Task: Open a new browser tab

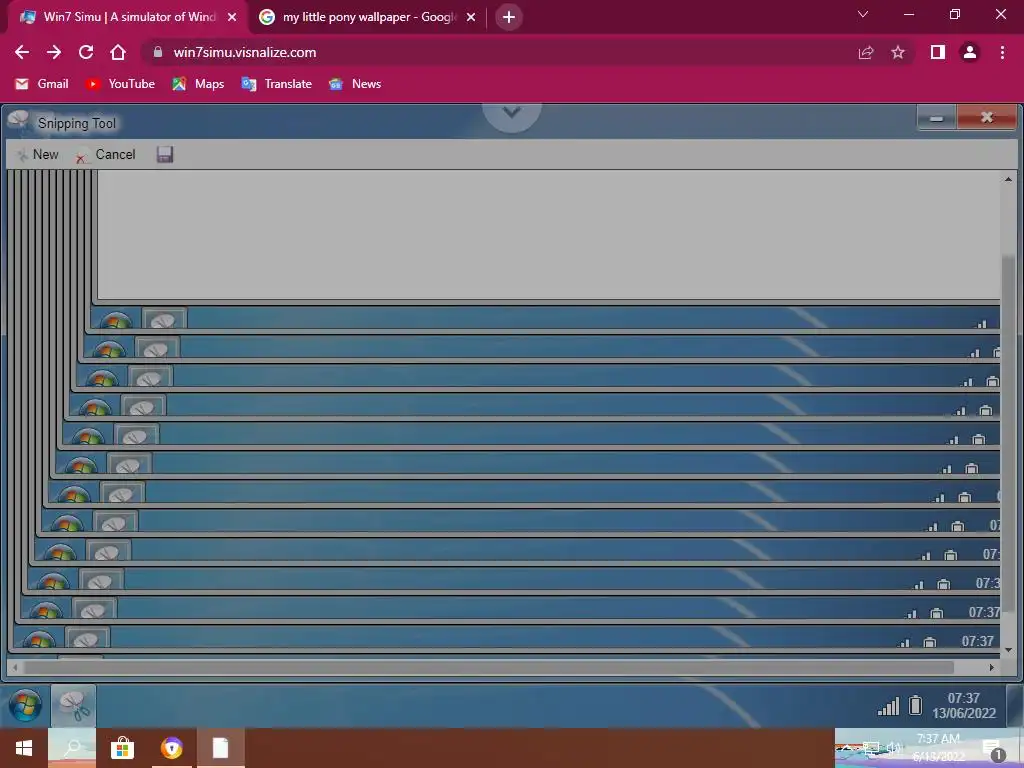Action: 509,17
